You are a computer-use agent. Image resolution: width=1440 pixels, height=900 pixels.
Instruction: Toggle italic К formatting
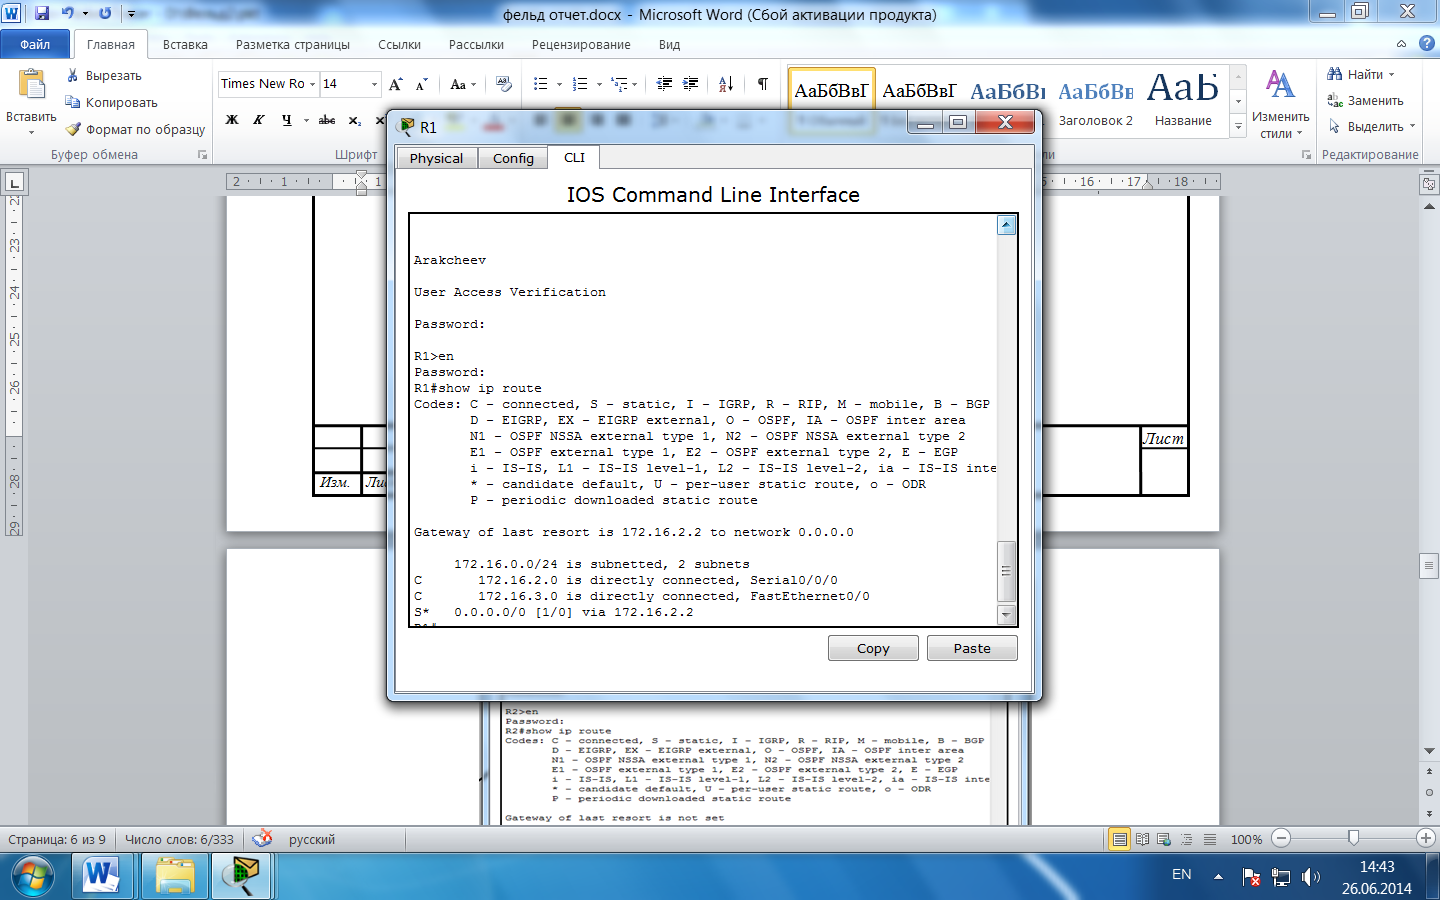tap(259, 120)
